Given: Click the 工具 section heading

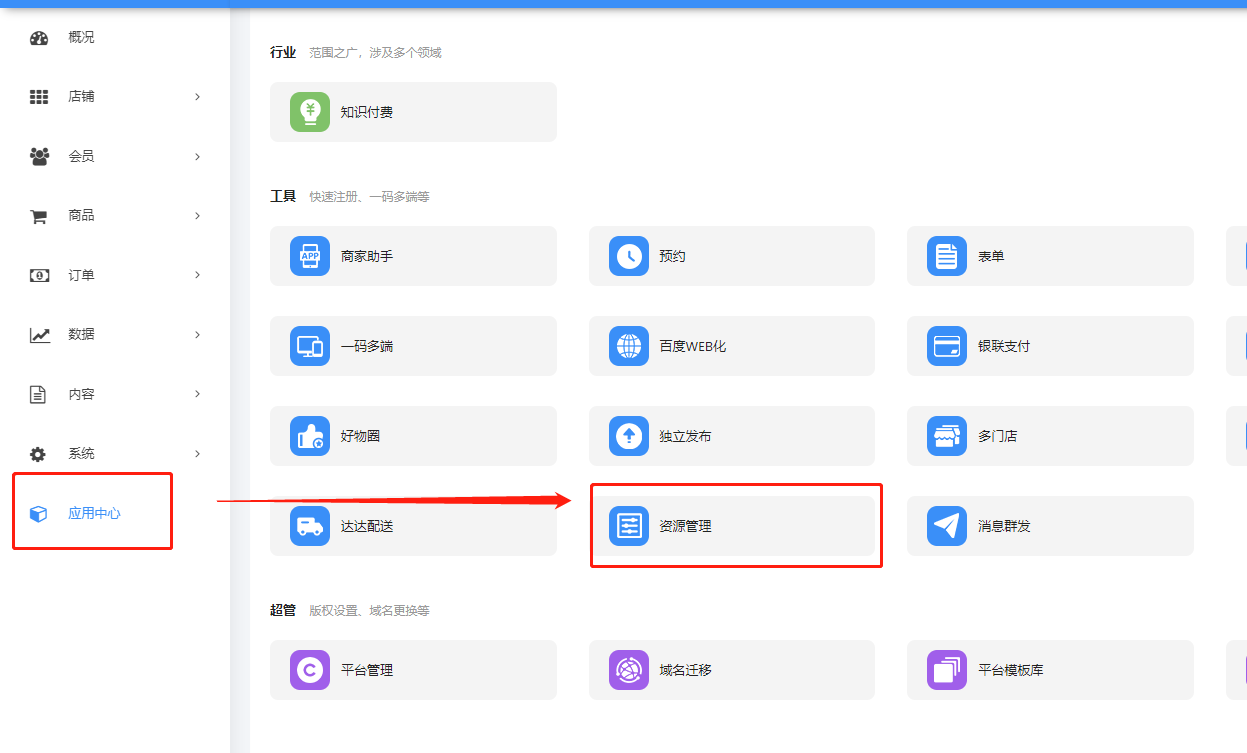Looking at the screenshot, I should click(283, 197).
